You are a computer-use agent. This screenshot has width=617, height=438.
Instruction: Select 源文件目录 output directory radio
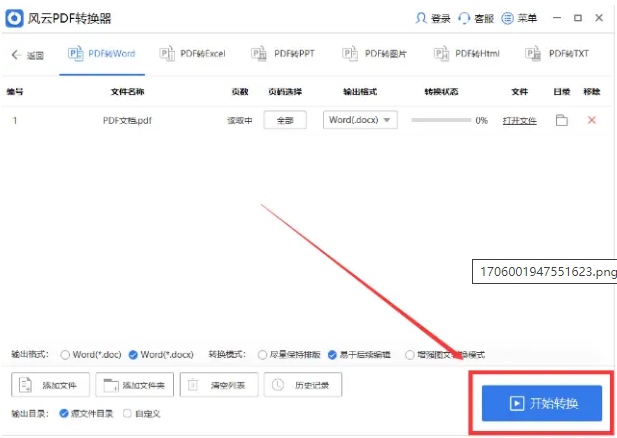[x=64, y=414]
